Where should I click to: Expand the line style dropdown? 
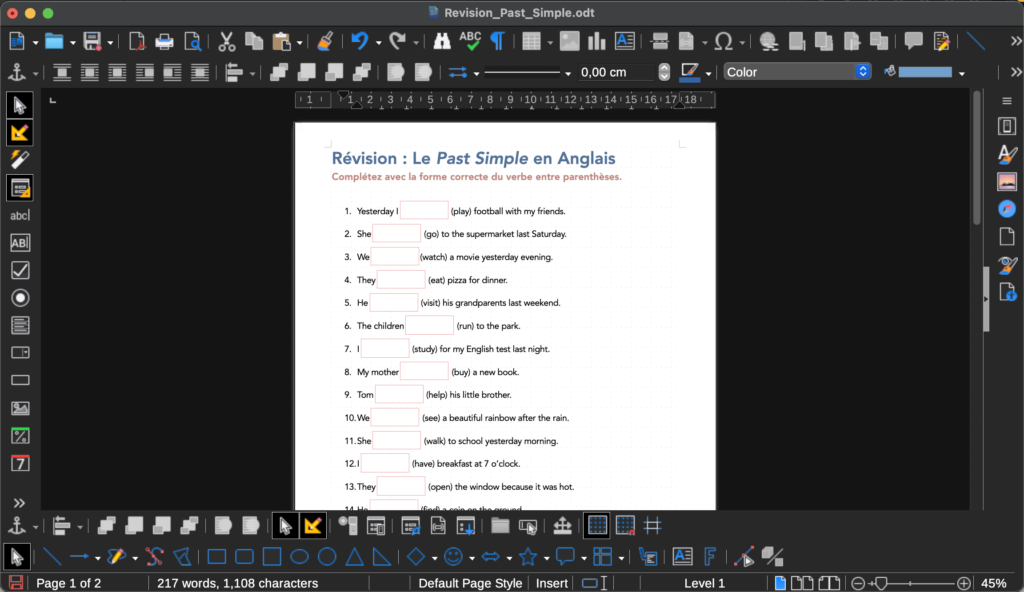click(568, 73)
